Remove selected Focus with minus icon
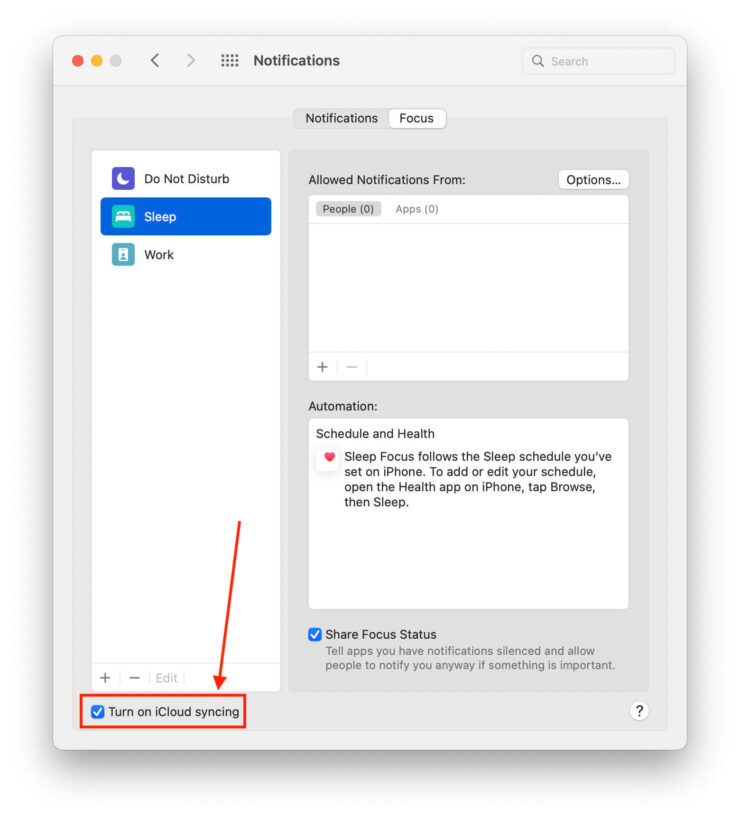 [134, 678]
